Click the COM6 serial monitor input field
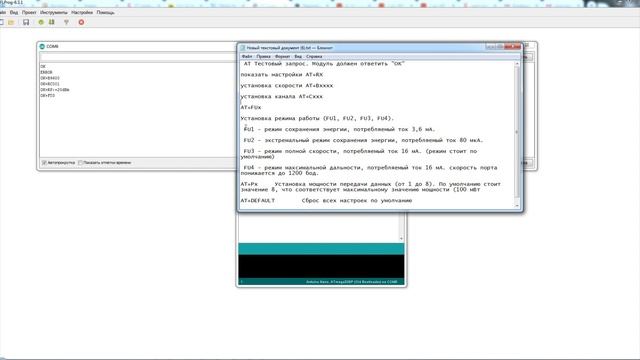 [138, 58]
